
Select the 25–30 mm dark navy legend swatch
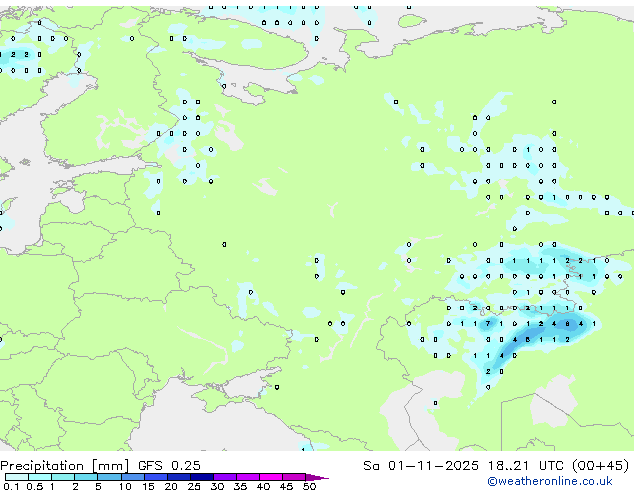coord(202,477)
